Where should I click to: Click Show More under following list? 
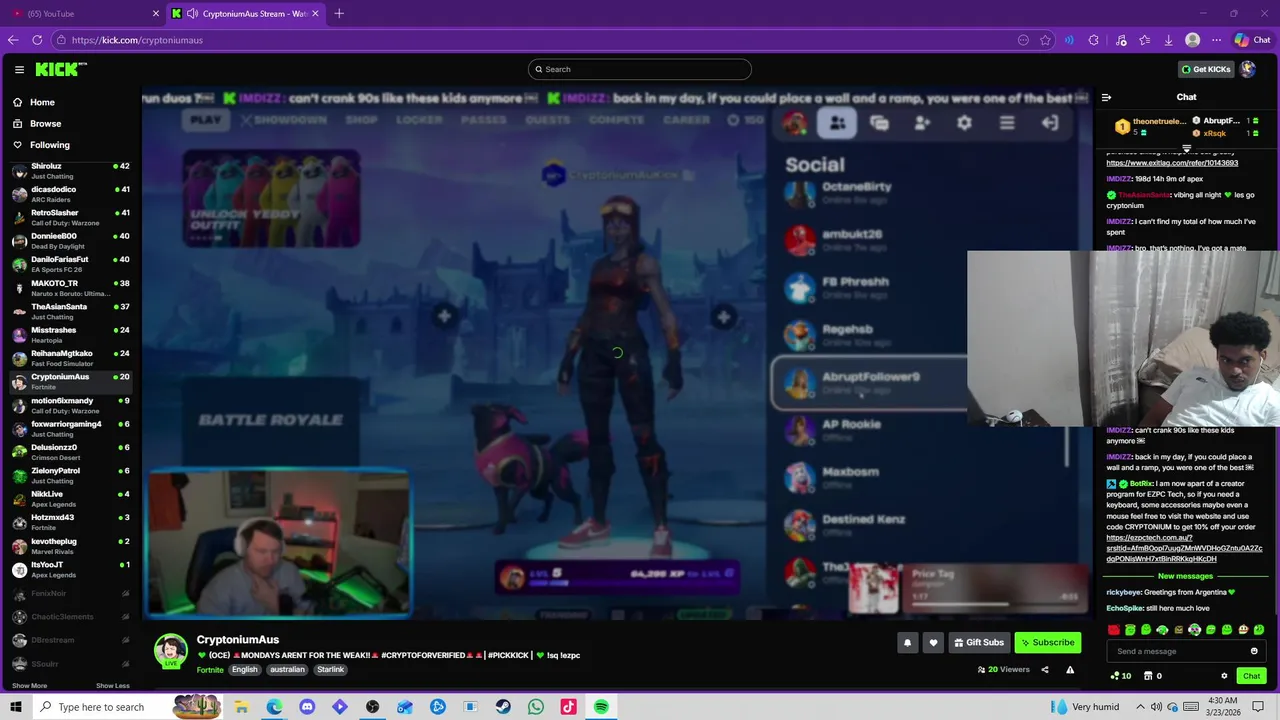coord(29,686)
